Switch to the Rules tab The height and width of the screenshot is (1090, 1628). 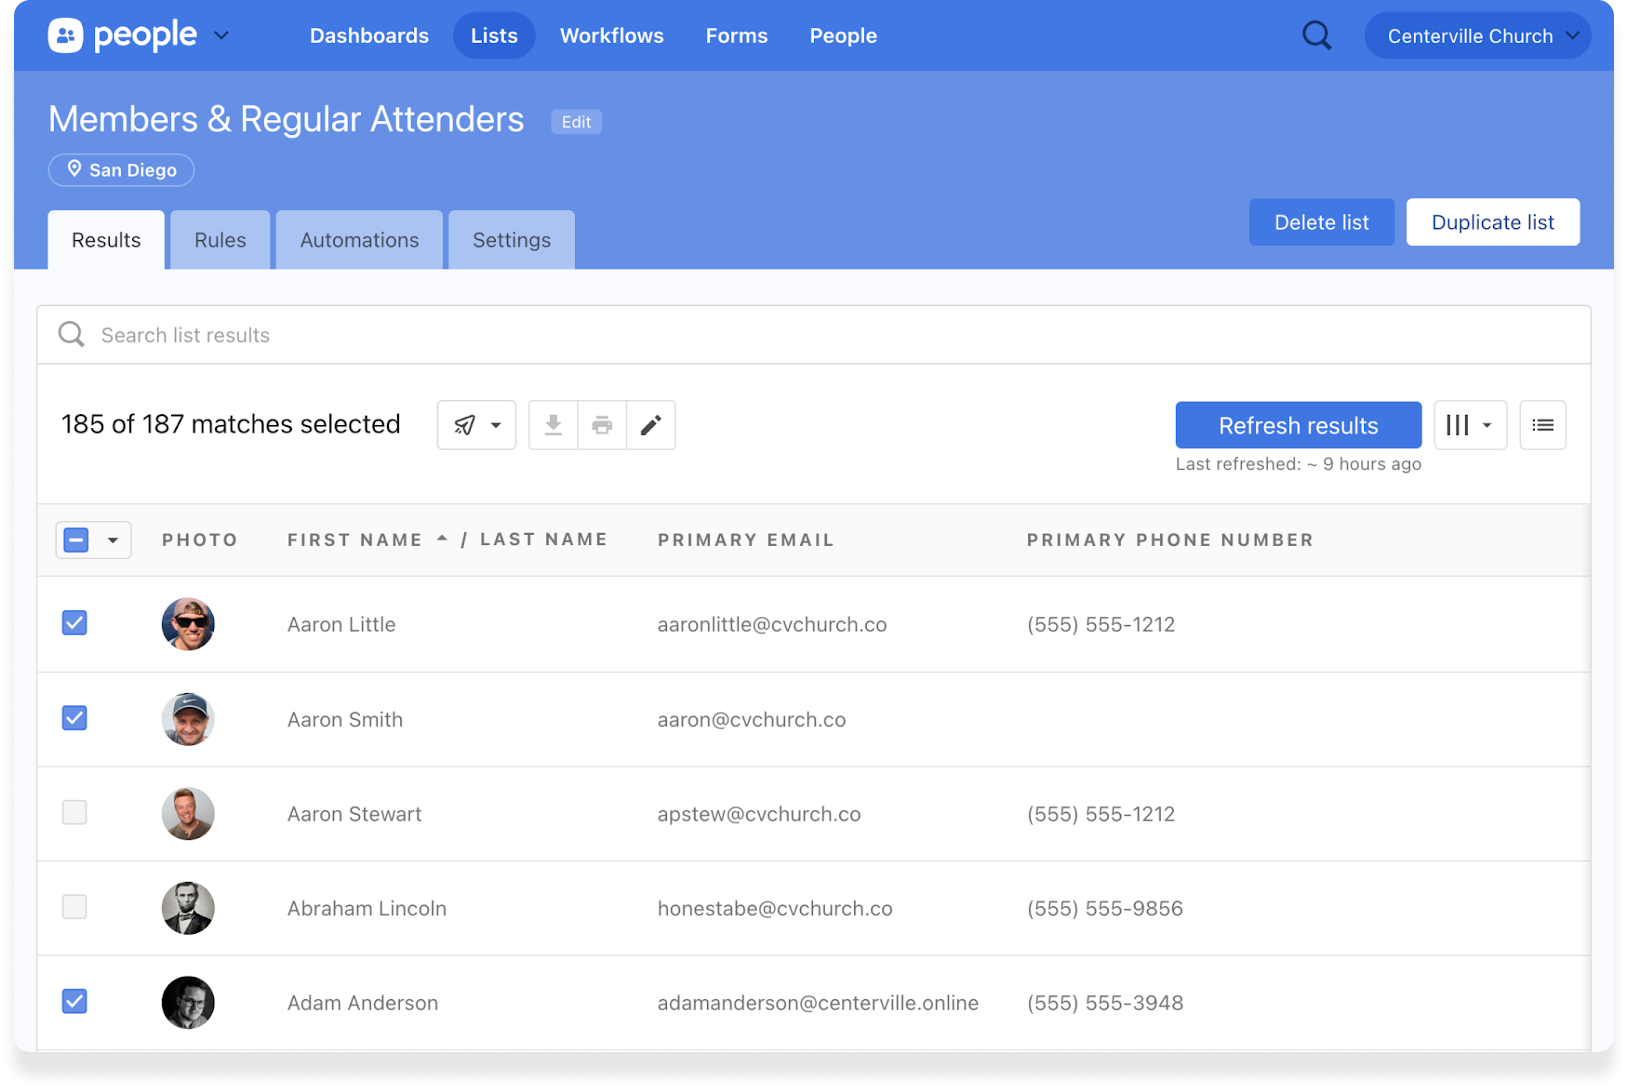(220, 240)
